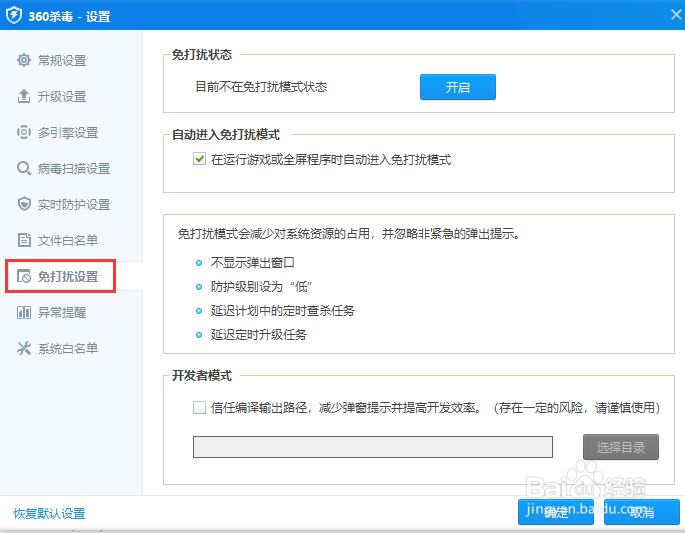This screenshot has width=685, height=533.
Task: Click the 免打扰状态 section heading
Action: 202,55
